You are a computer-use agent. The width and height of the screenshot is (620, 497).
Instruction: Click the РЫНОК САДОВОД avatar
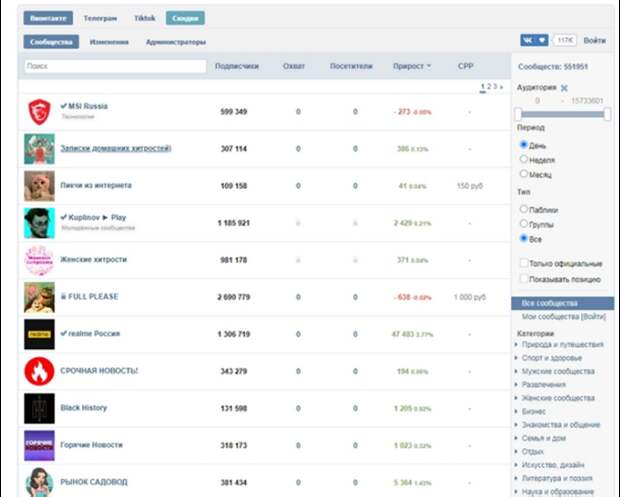pos(39,482)
